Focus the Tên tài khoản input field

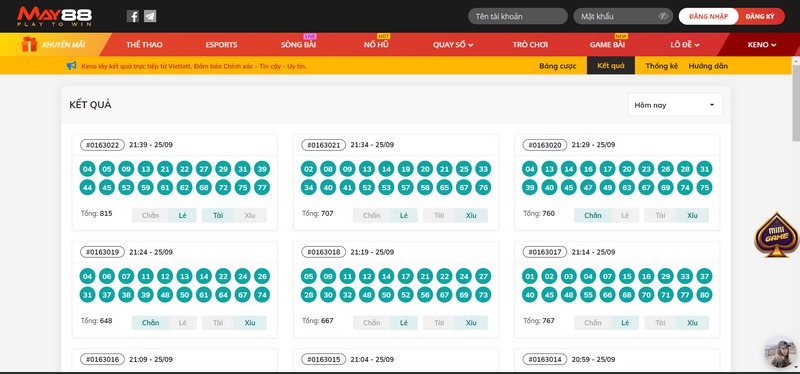click(x=518, y=16)
